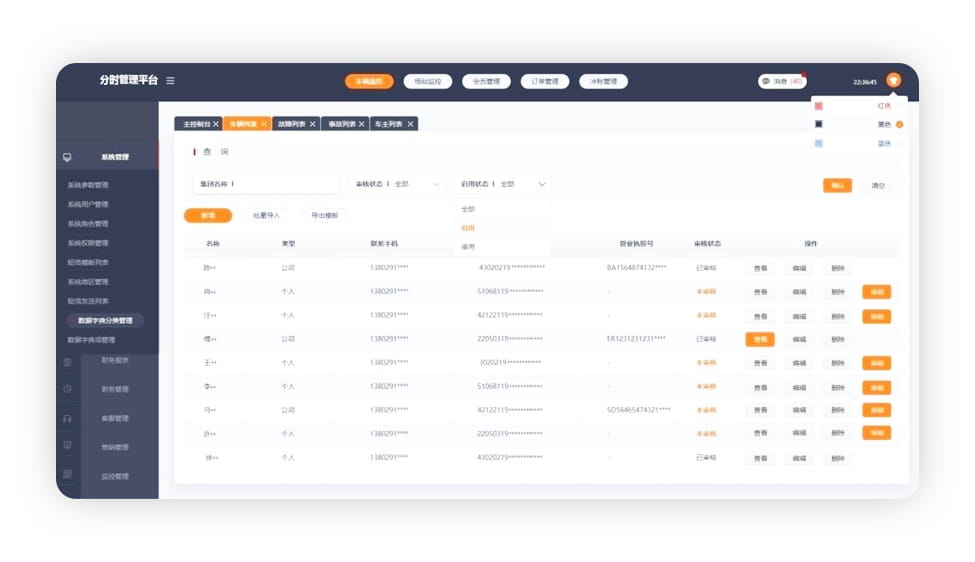Screen dimensions: 975x562
Task: Select the 红色 theme radio
Action: 900,106
